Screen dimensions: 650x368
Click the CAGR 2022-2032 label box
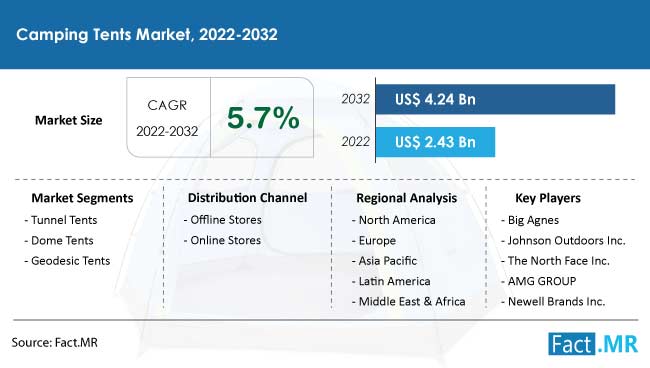pos(168,118)
